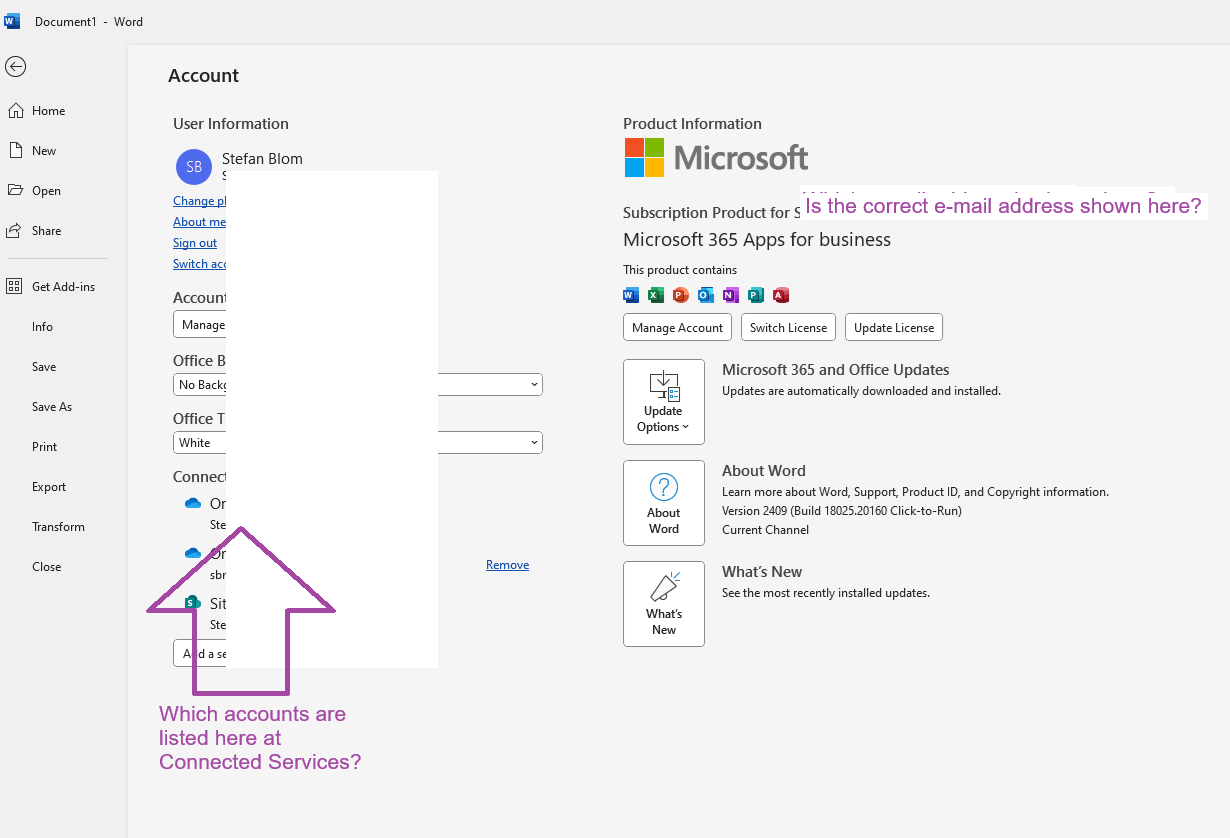Click the Open folder icon
Image resolution: width=1230 pixels, height=838 pixels.
pos(15,190)
